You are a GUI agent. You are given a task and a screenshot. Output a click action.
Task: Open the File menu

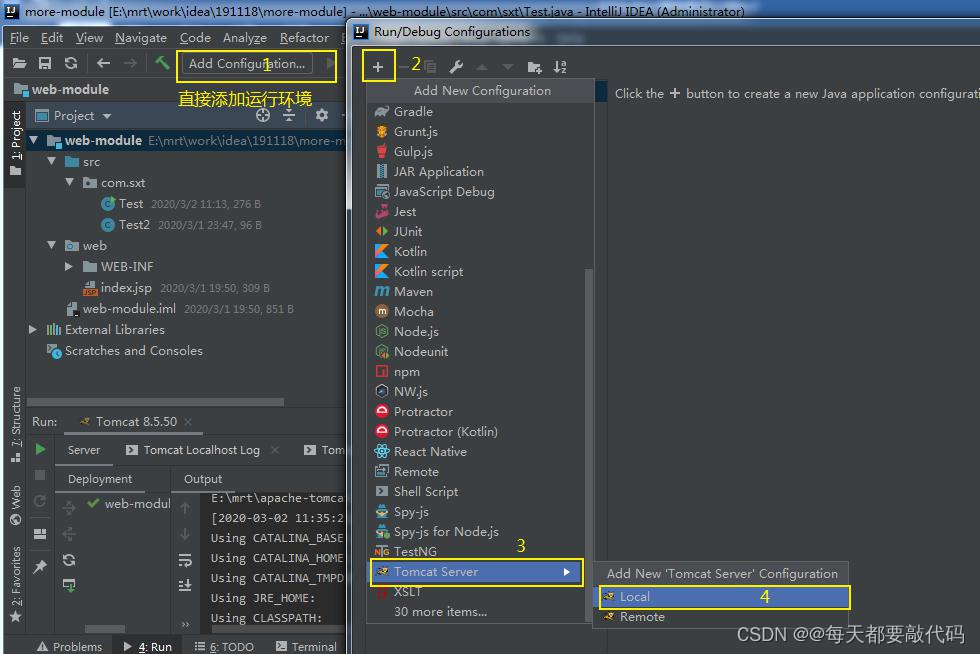point(19,38)
